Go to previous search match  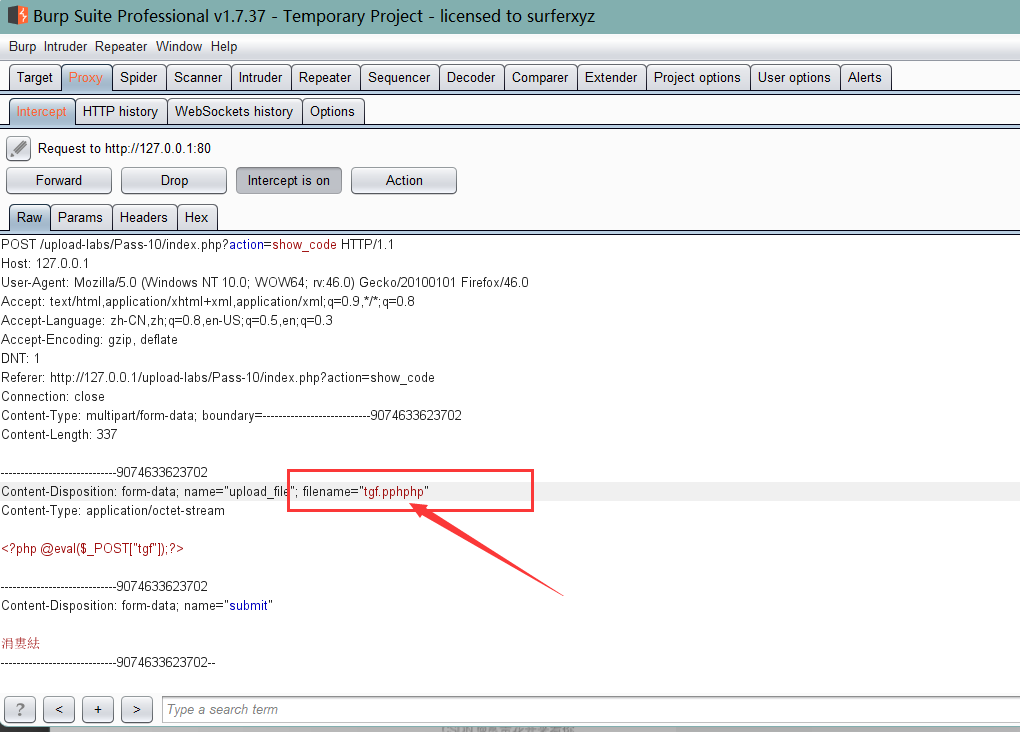(59, 709)
